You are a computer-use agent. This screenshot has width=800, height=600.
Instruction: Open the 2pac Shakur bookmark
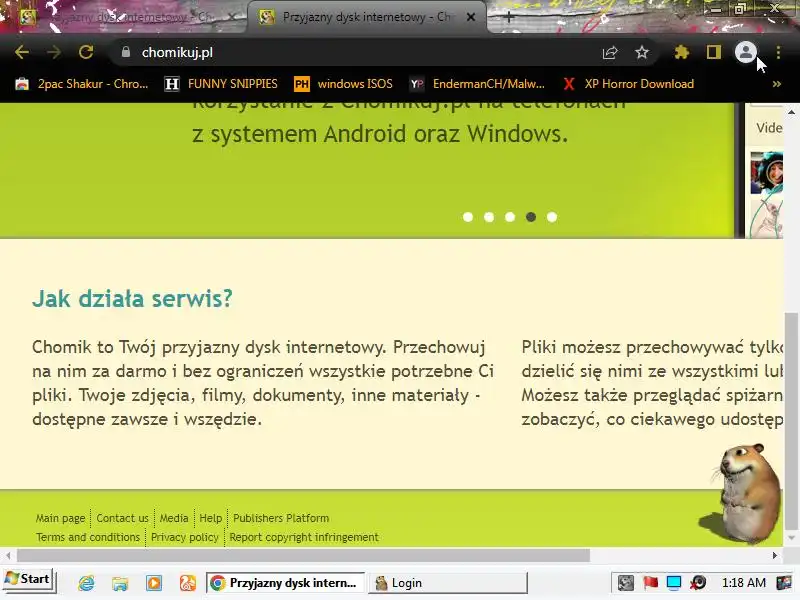tap(82, 84)
